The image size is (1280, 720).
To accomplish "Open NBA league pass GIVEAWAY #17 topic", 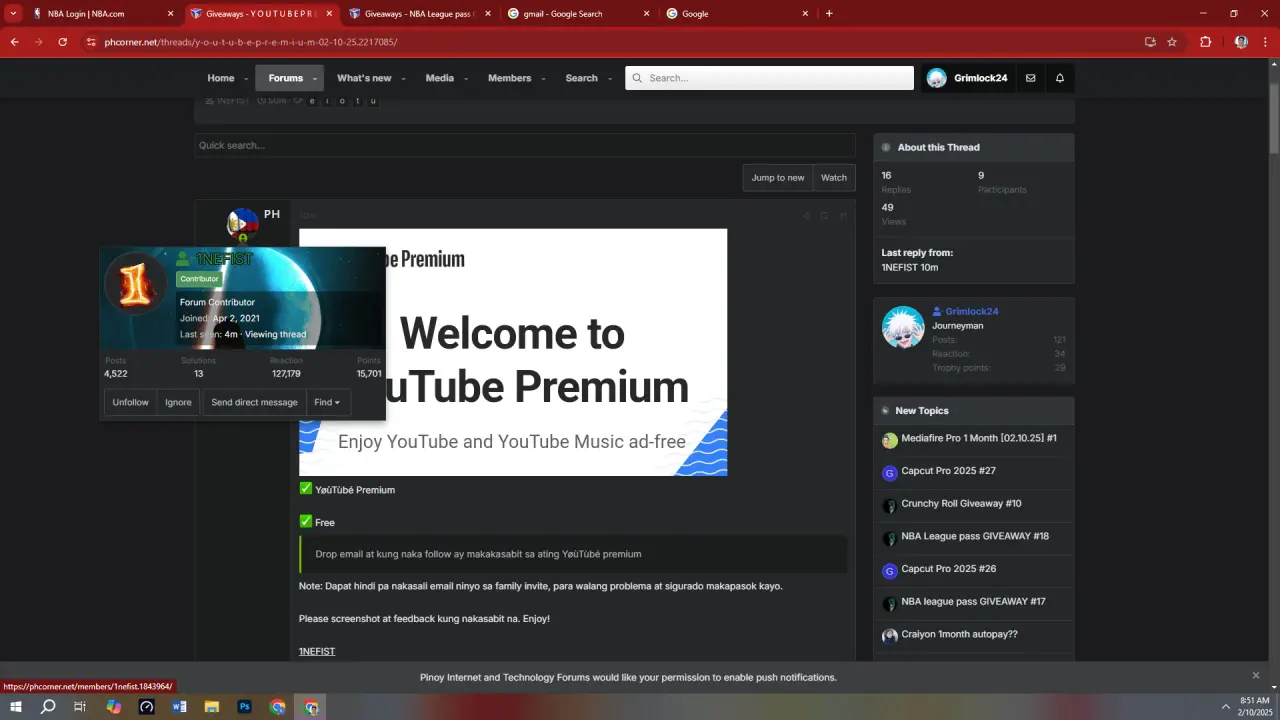I will (x=973, y=602).
